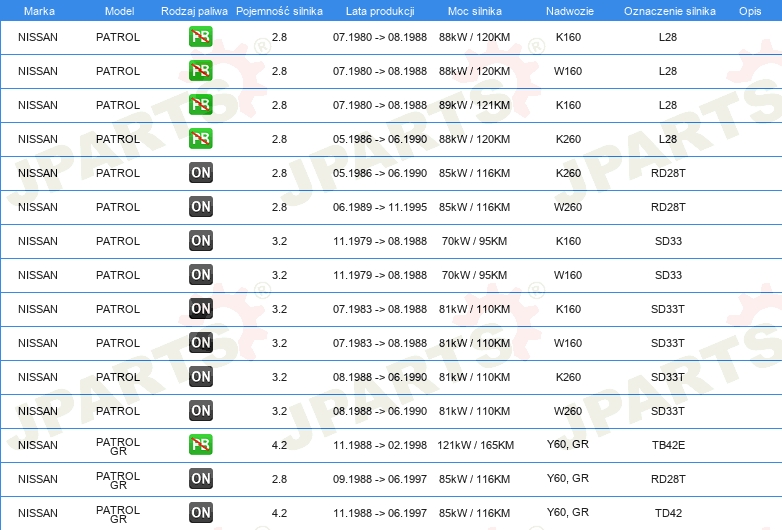Screen dimensions: 782x530
Task: Select the 09.1988 -> 06.1997 production years cell
Action: click(x=380, y=479)
